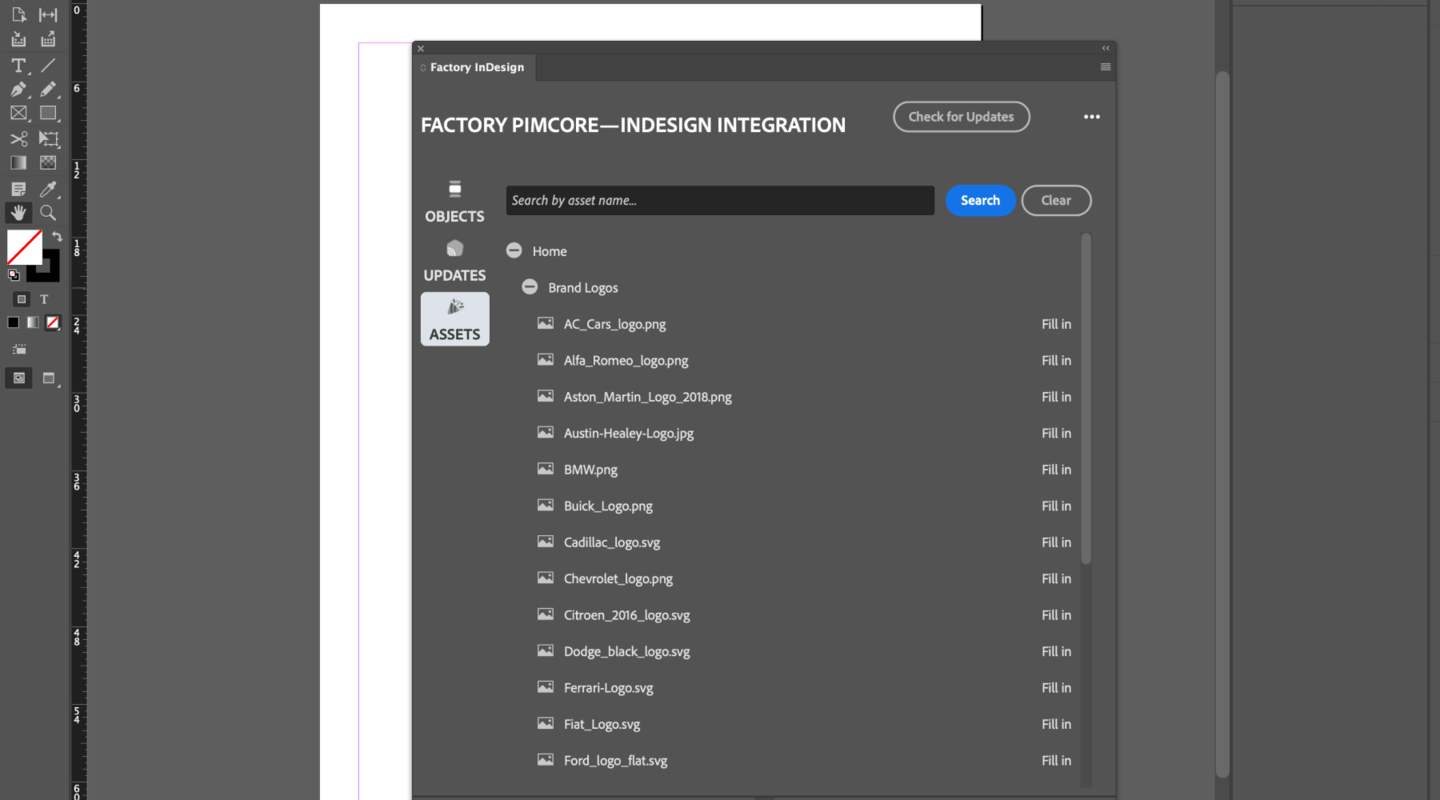Select Dodge_black_logo.svg file
The image size is (1440, 800).
point(627,652)
